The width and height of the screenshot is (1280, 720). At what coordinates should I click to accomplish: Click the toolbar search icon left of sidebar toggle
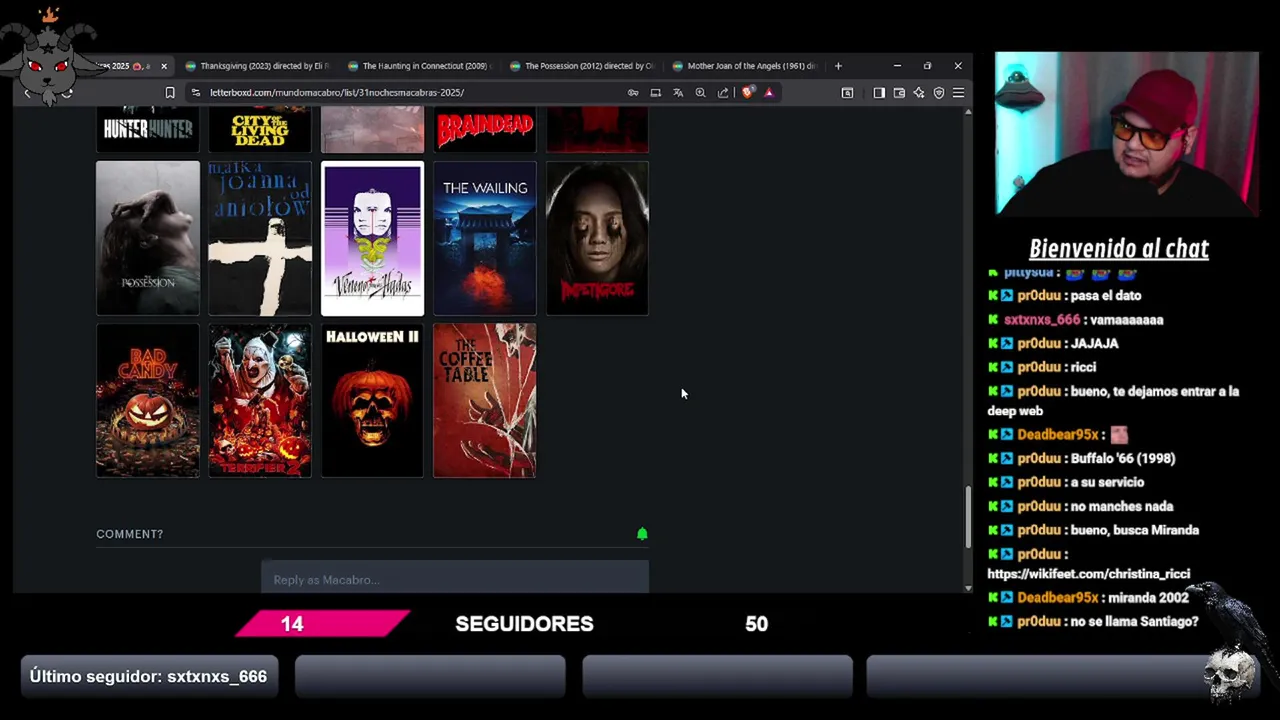coord(847,93)
